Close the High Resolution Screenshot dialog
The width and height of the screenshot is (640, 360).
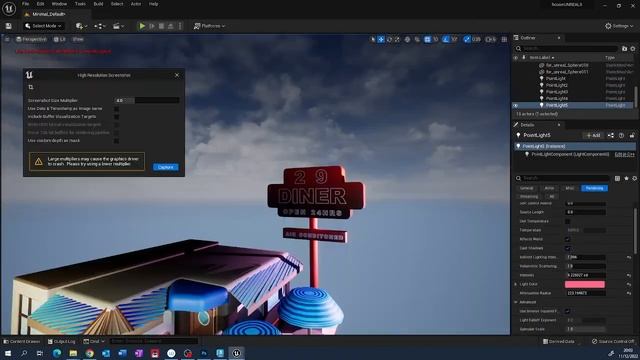coord(177,75)
